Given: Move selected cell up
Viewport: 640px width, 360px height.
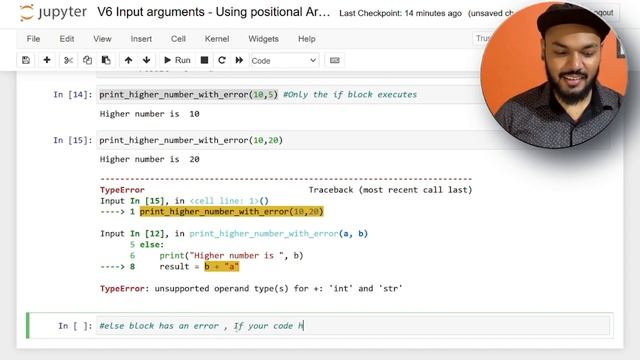Looking at the screenshot, I should coord(128,60).
